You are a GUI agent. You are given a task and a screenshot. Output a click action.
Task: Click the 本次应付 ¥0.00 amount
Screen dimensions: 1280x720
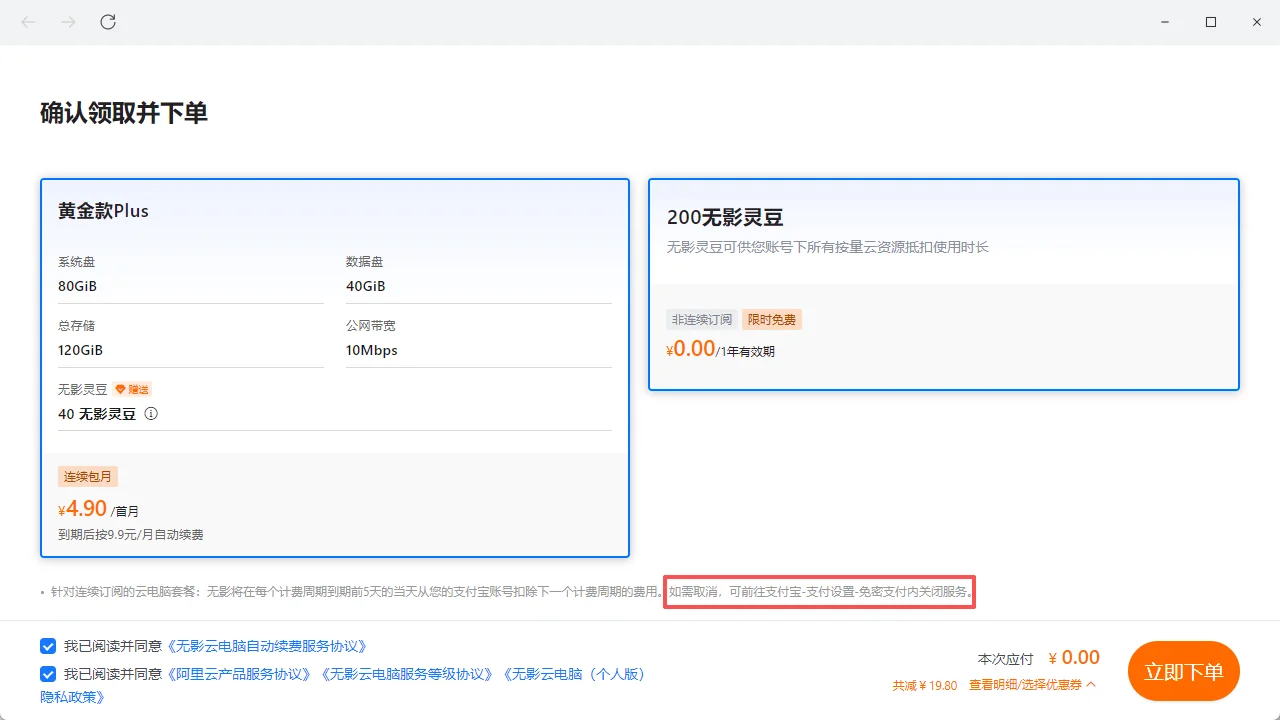point(1039,658)
